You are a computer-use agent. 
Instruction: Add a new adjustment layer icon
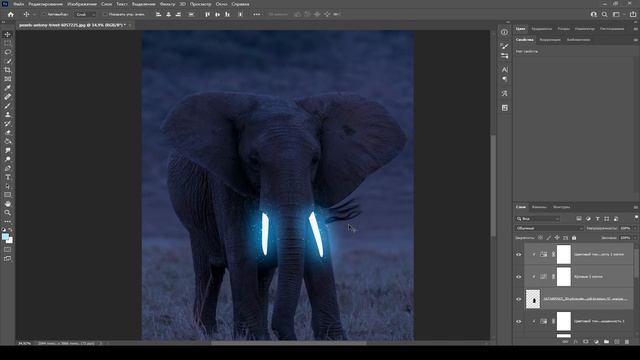pos(596,342)
